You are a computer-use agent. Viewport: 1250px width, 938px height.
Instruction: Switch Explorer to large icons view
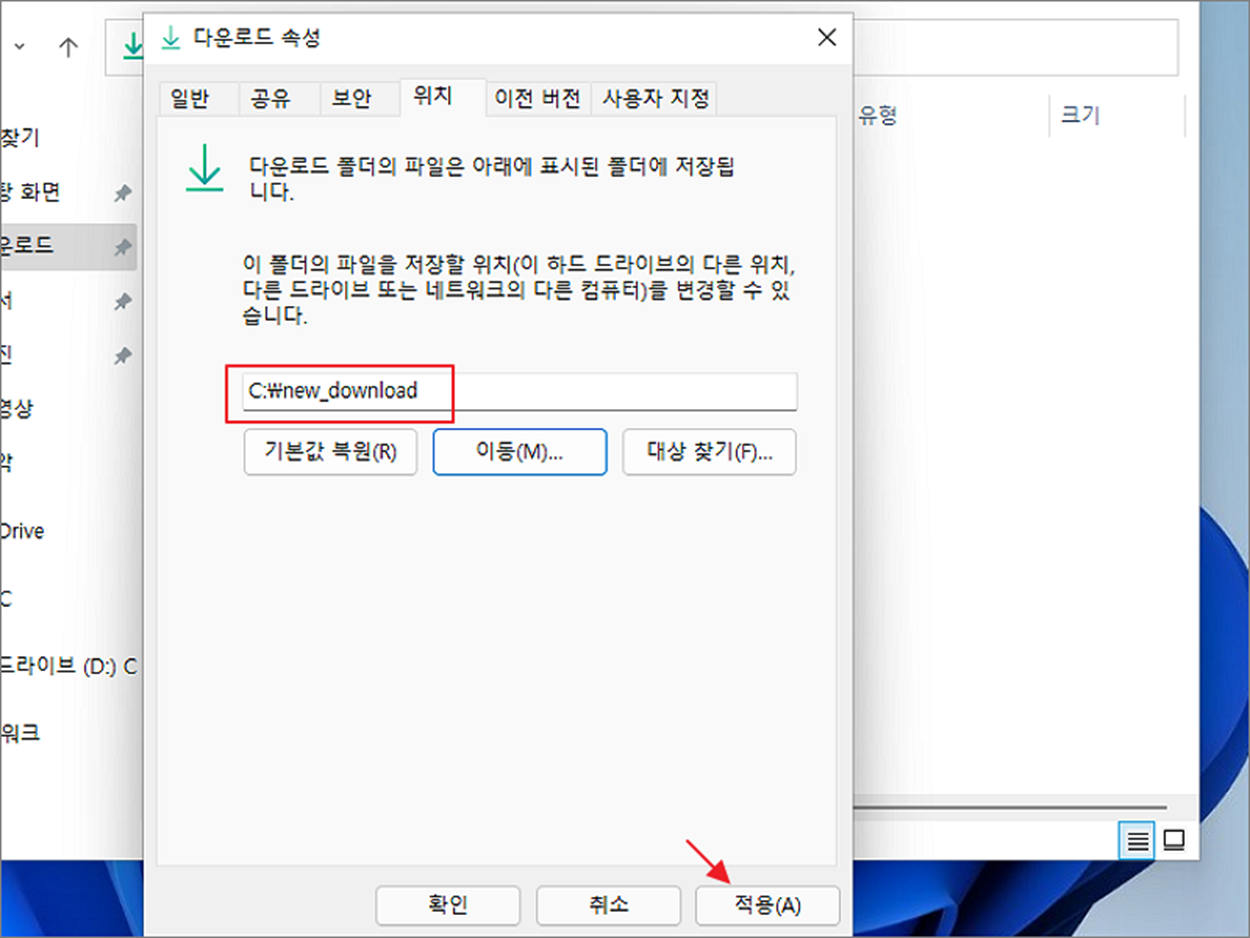[x=1174, y=841]
